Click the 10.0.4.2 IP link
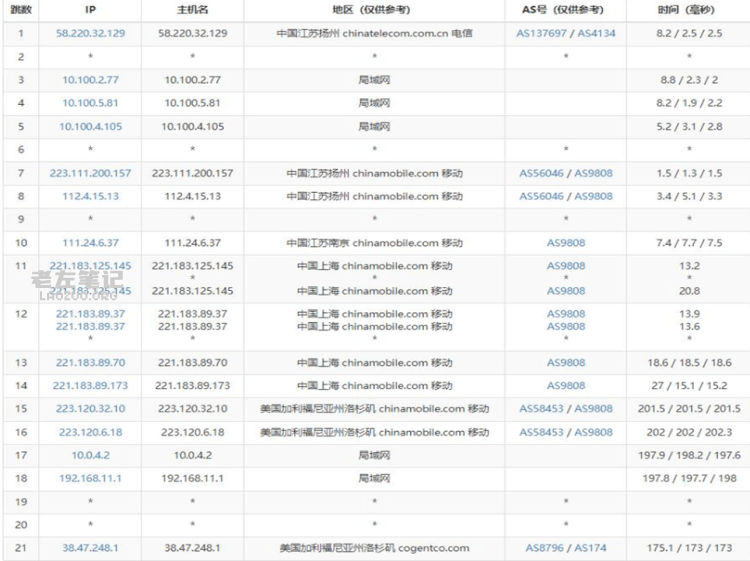The height and width of the screenshot is (561, 750). [91, 455]
